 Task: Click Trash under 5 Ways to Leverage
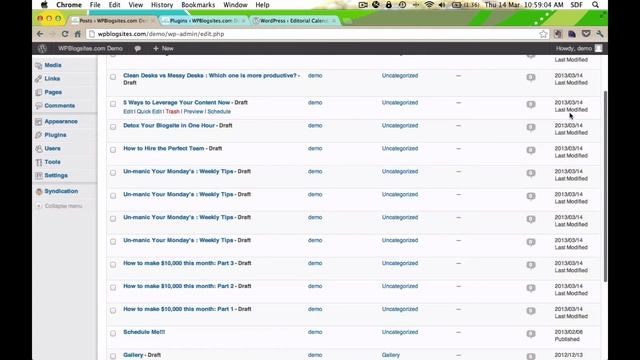pyautogui.click(x=173, y=111)
